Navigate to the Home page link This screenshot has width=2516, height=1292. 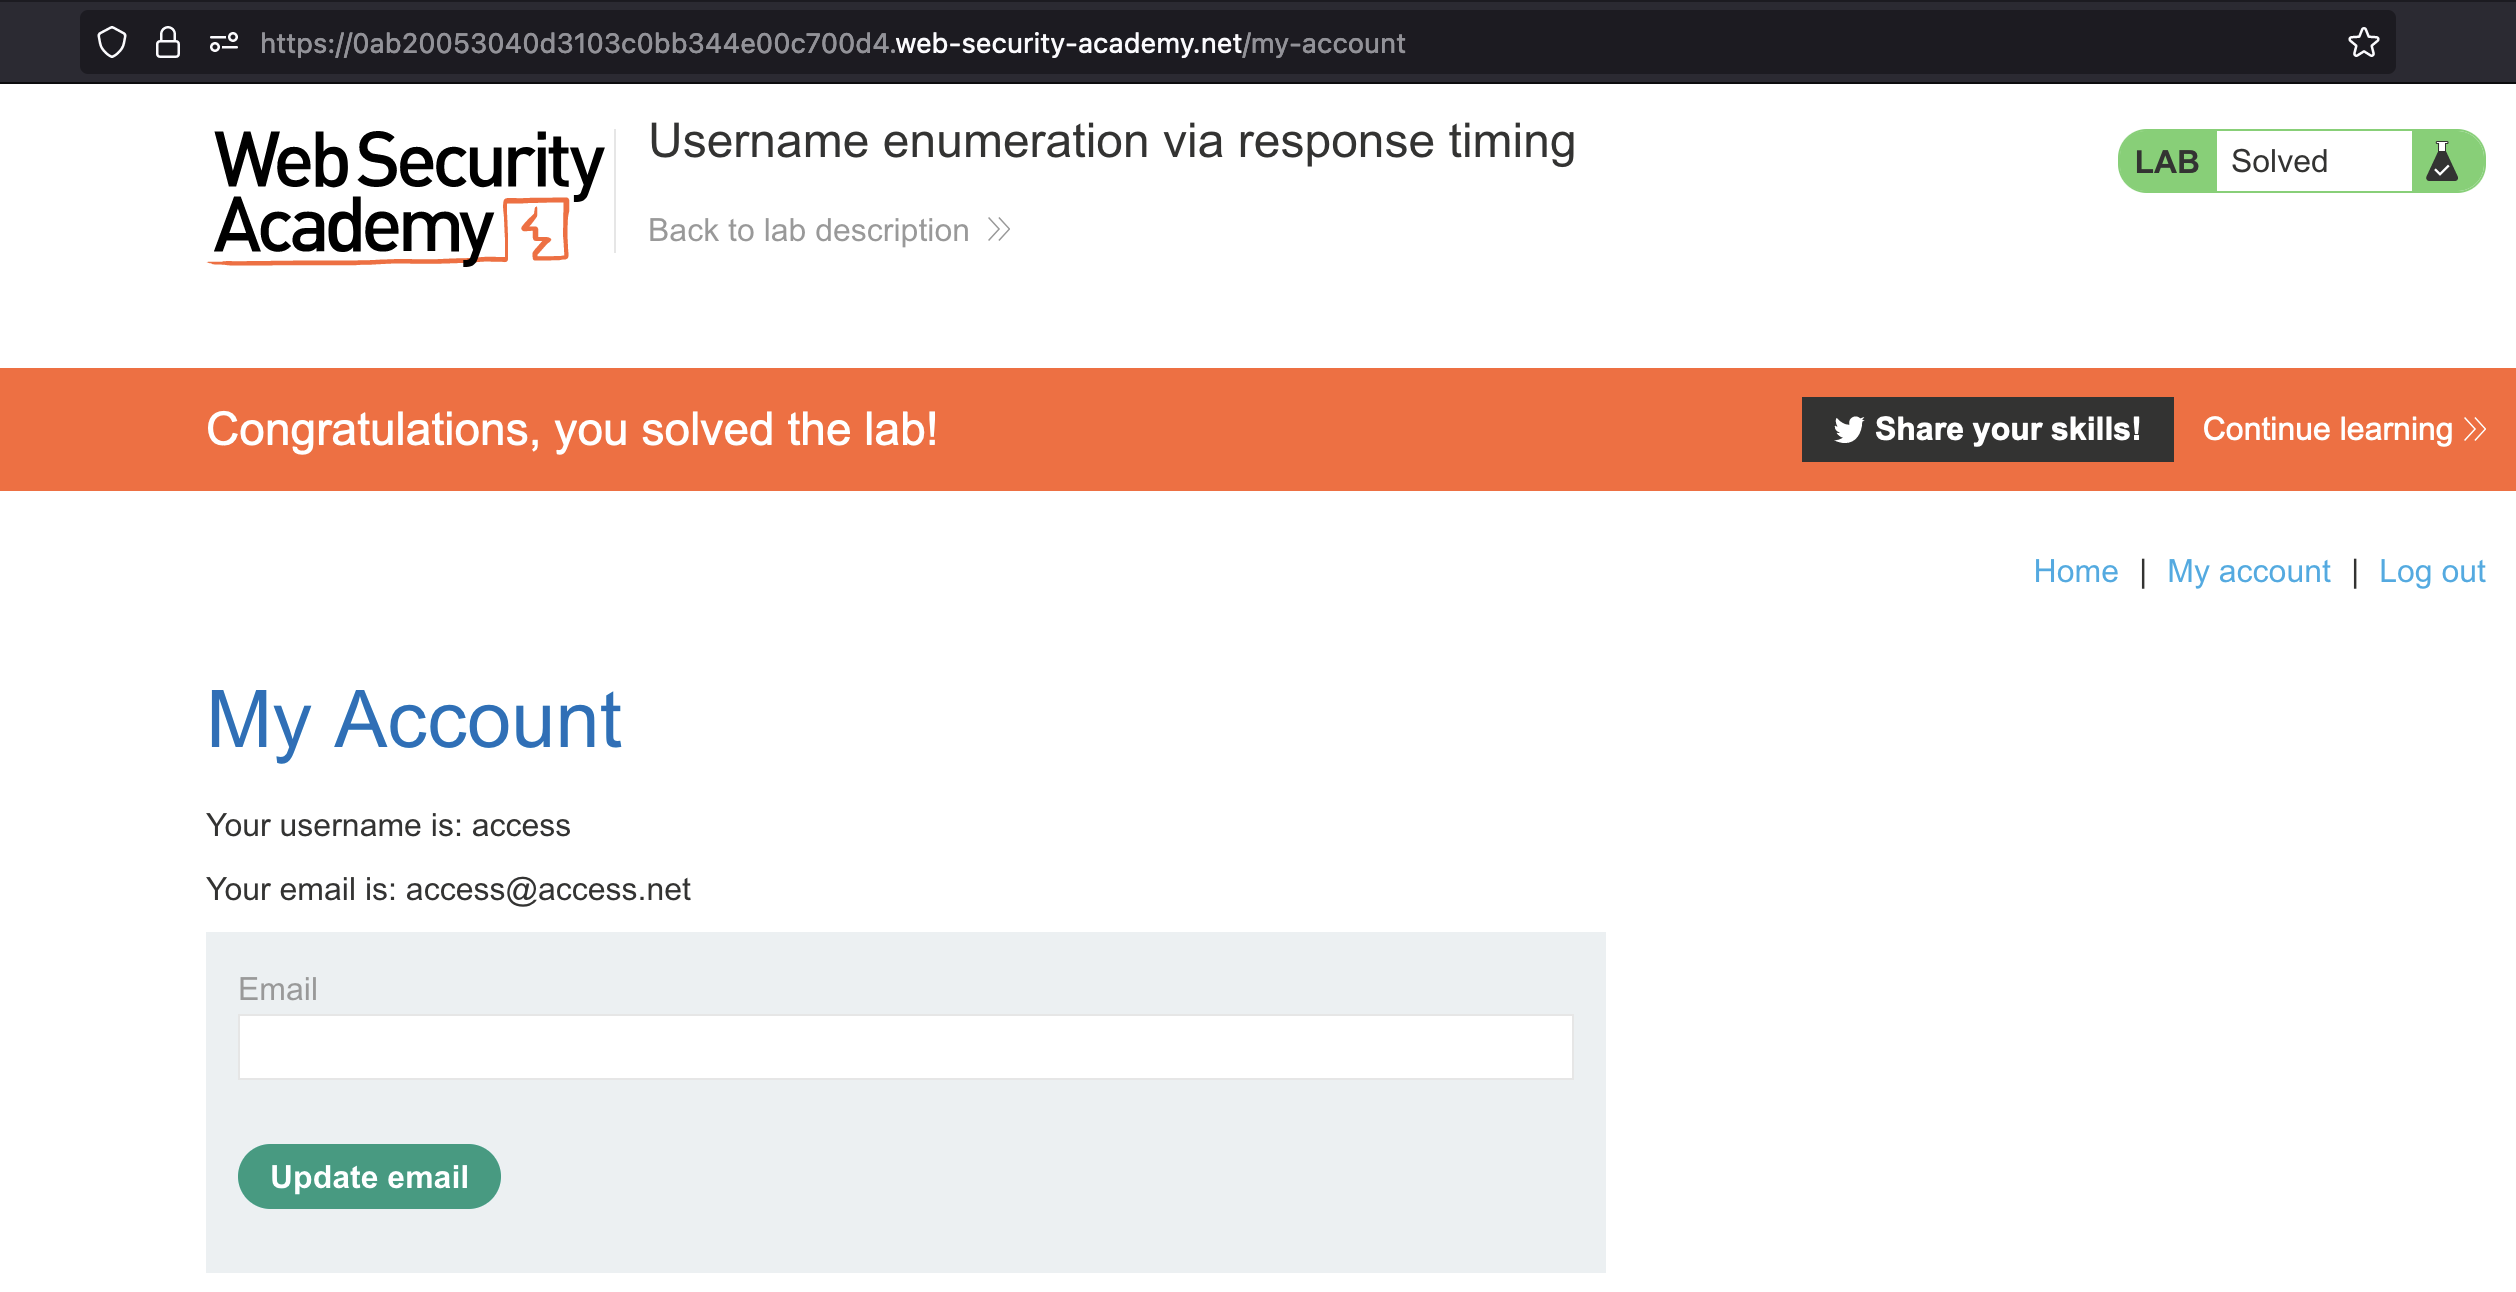point(2075,571)
